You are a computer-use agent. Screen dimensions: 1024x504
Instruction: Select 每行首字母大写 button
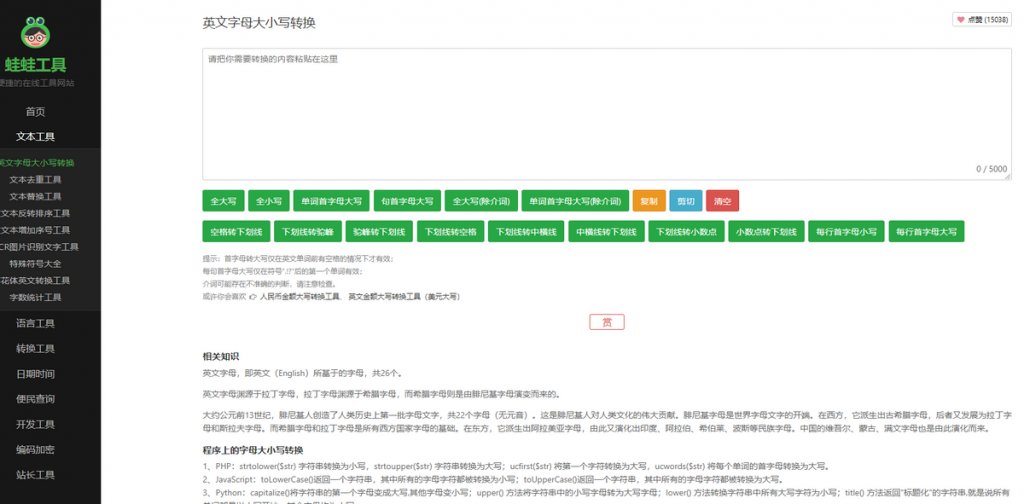click(926, 232)
